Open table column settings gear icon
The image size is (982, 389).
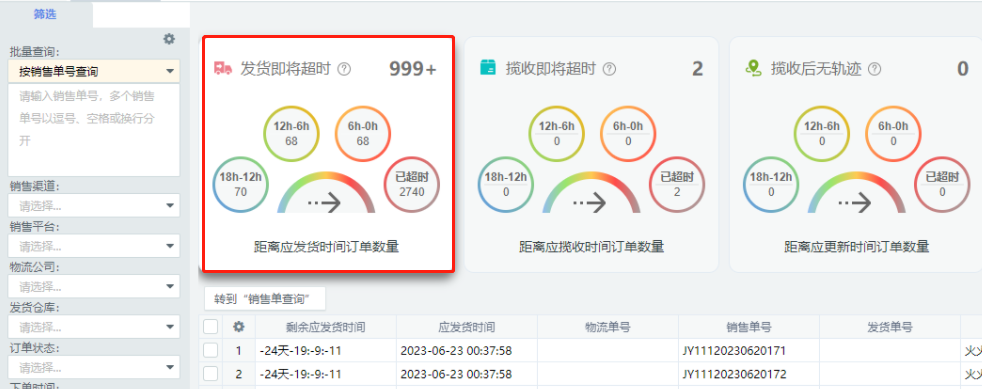pos(239,327)
